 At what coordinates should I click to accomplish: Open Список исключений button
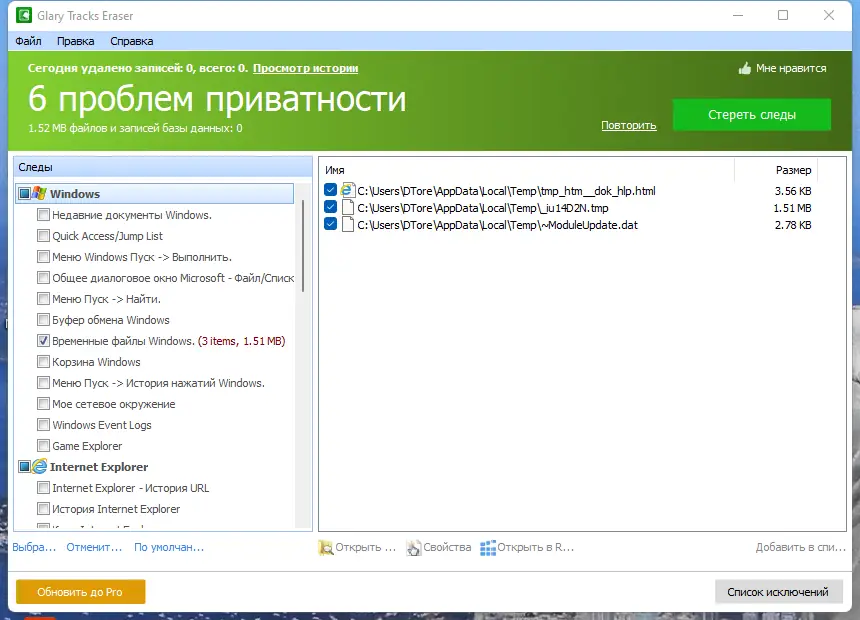(x=778, y=592)
